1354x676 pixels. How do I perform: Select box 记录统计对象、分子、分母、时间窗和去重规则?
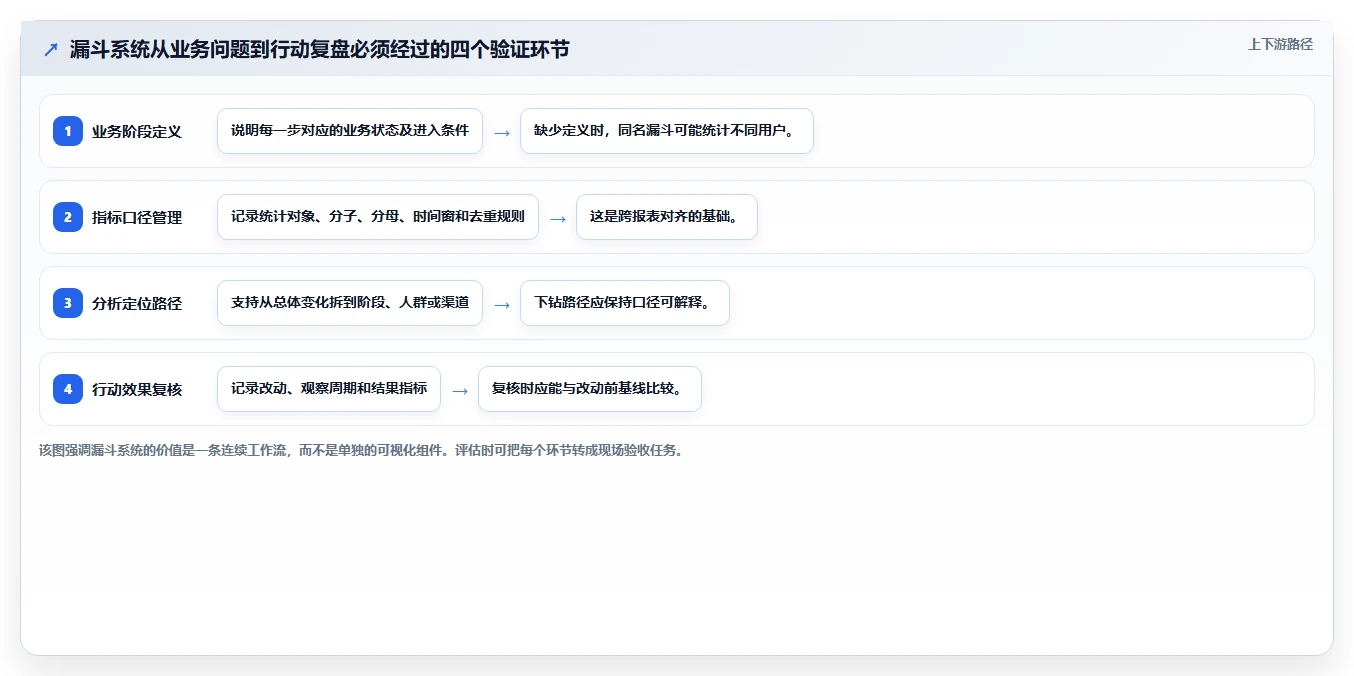coord(378,217)
